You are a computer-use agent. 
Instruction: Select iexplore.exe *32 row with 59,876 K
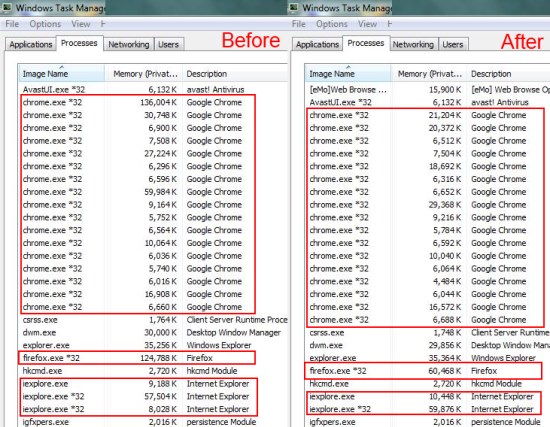pyautogui.click(x=427, y=409)
